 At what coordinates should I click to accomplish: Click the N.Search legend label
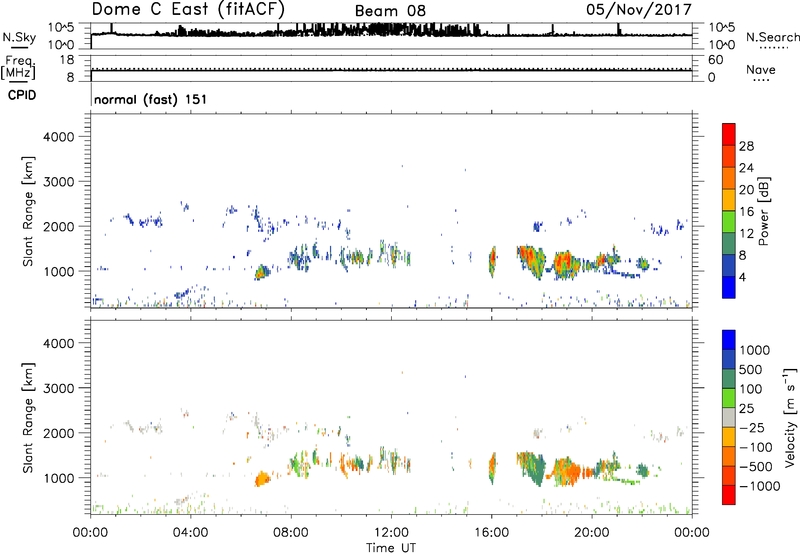point(772,37)
